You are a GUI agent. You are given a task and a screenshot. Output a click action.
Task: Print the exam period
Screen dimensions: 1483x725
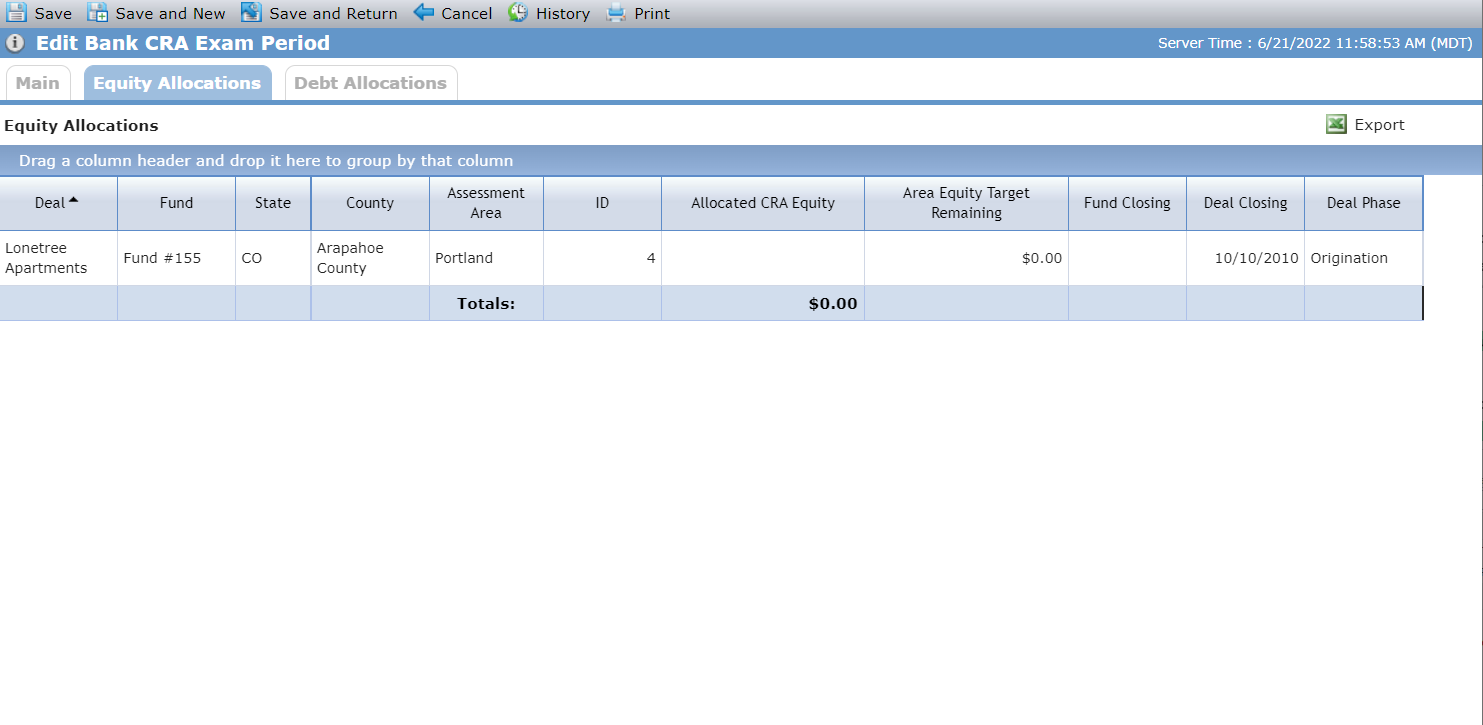[652, 14]
